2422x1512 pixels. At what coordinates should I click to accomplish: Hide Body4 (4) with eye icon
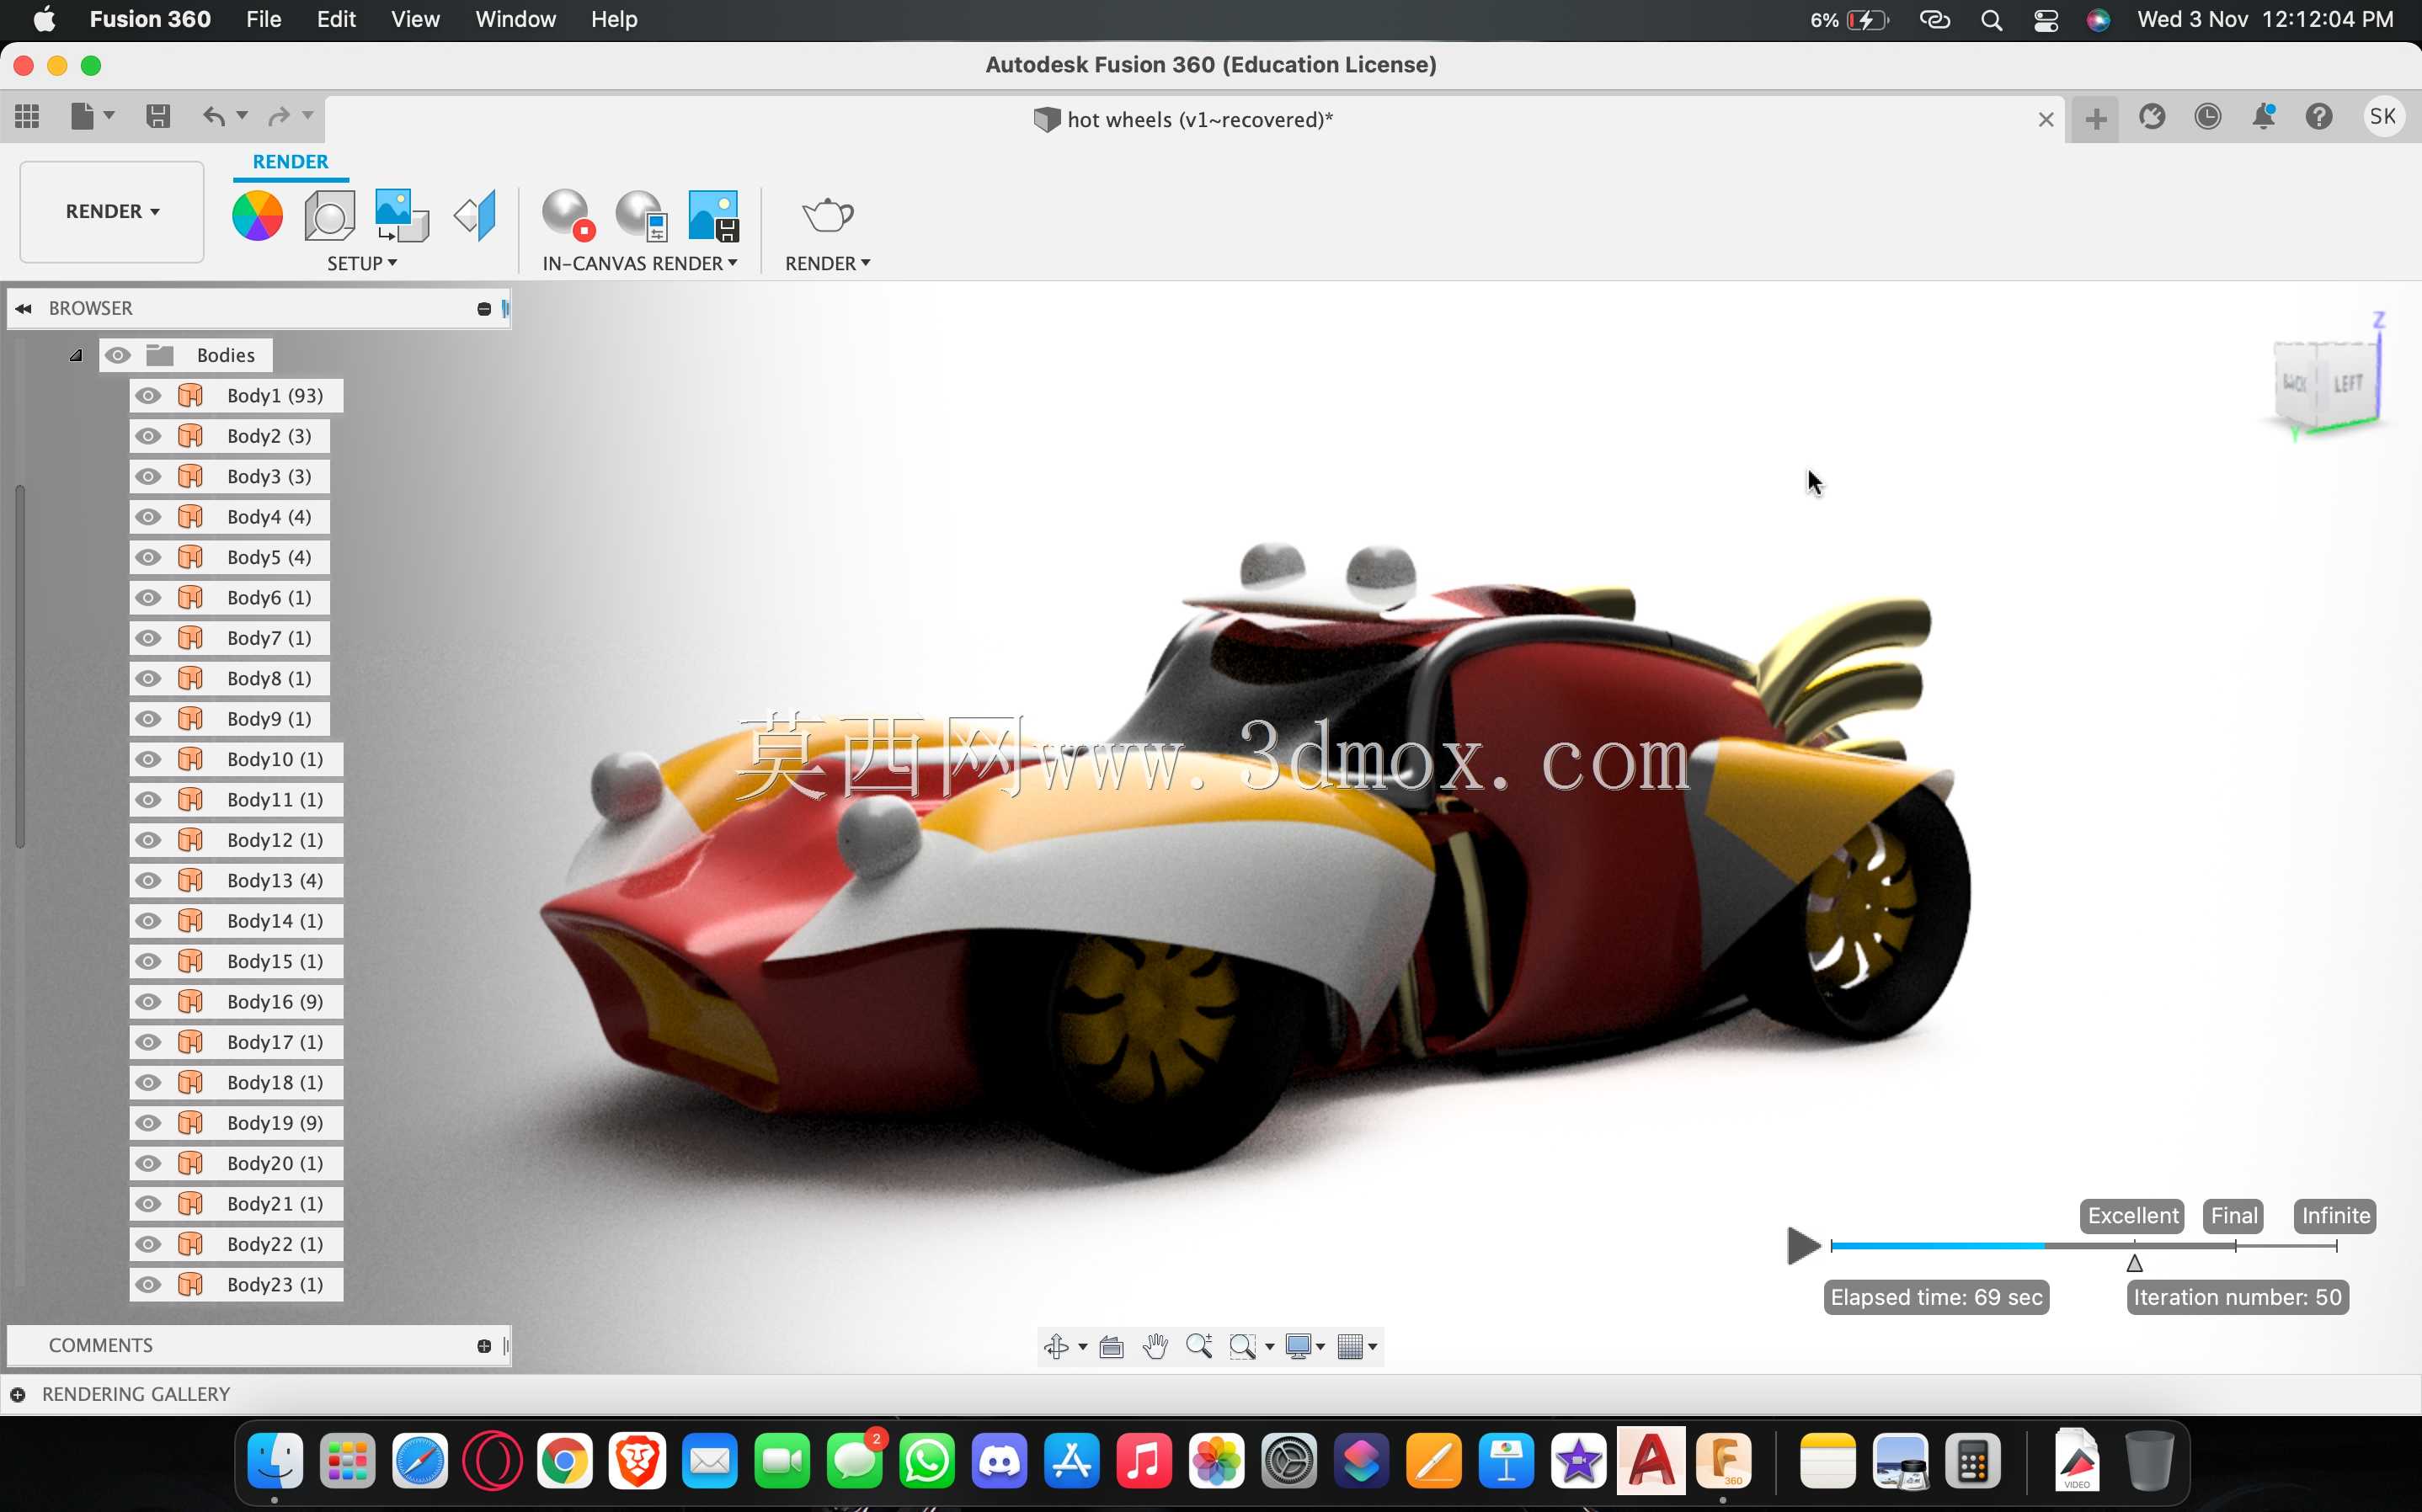point(148,517)
